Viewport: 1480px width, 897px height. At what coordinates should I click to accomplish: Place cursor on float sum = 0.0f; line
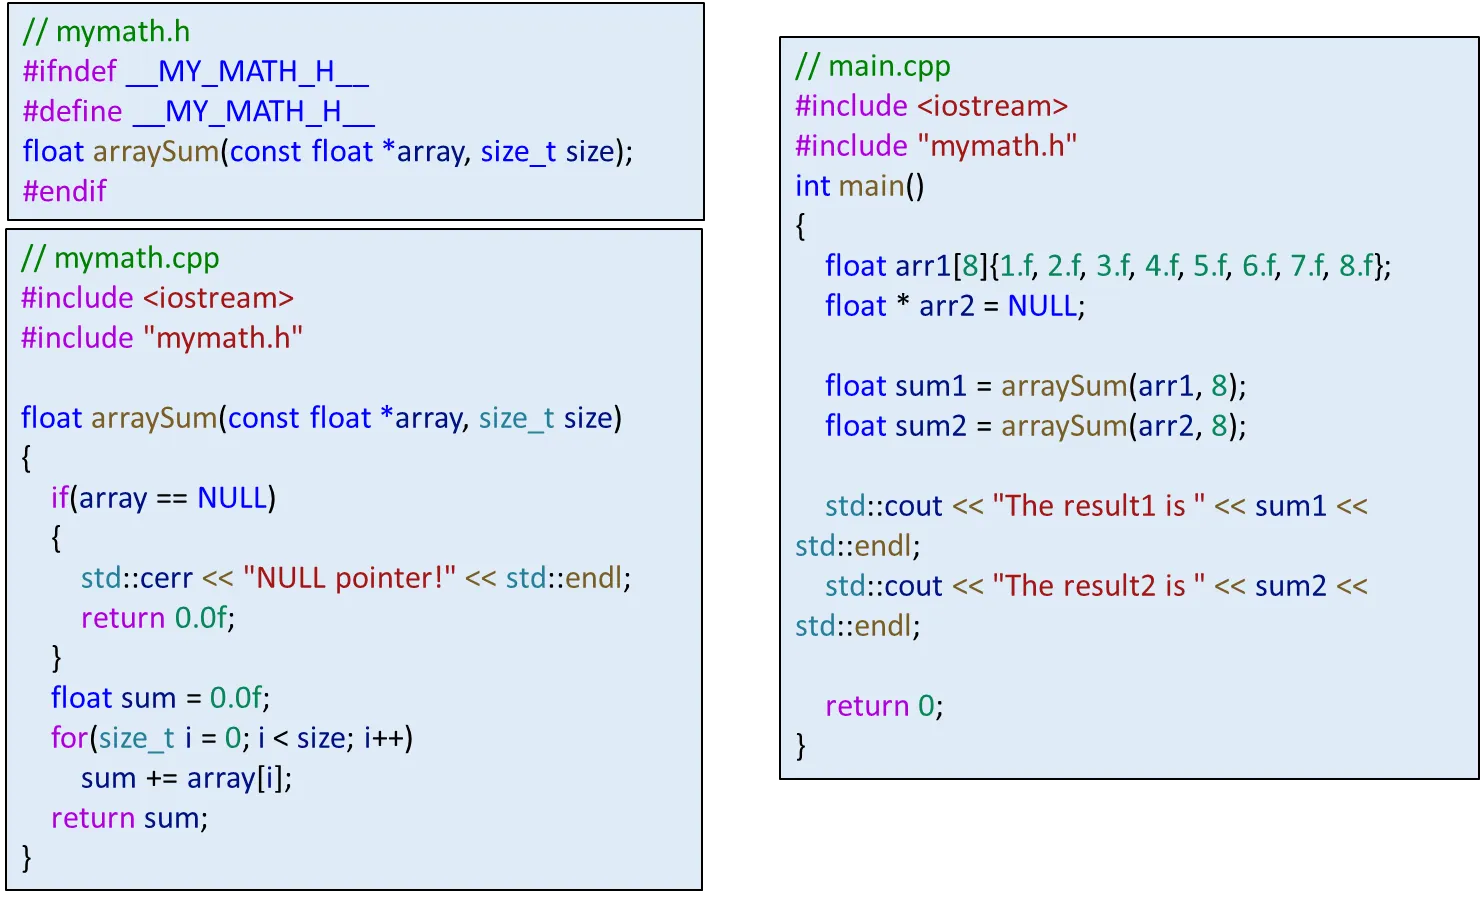click(160, 698)
